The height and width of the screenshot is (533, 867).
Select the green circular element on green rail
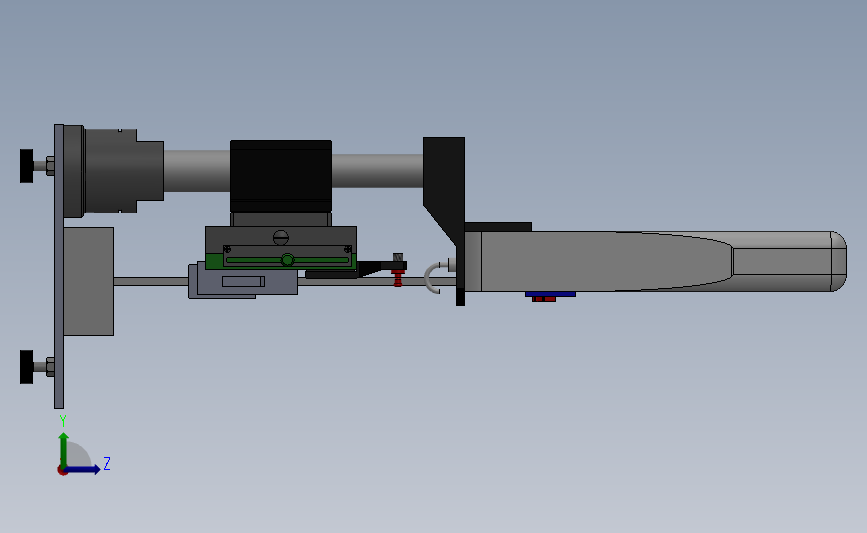click(x=288, y=260)
